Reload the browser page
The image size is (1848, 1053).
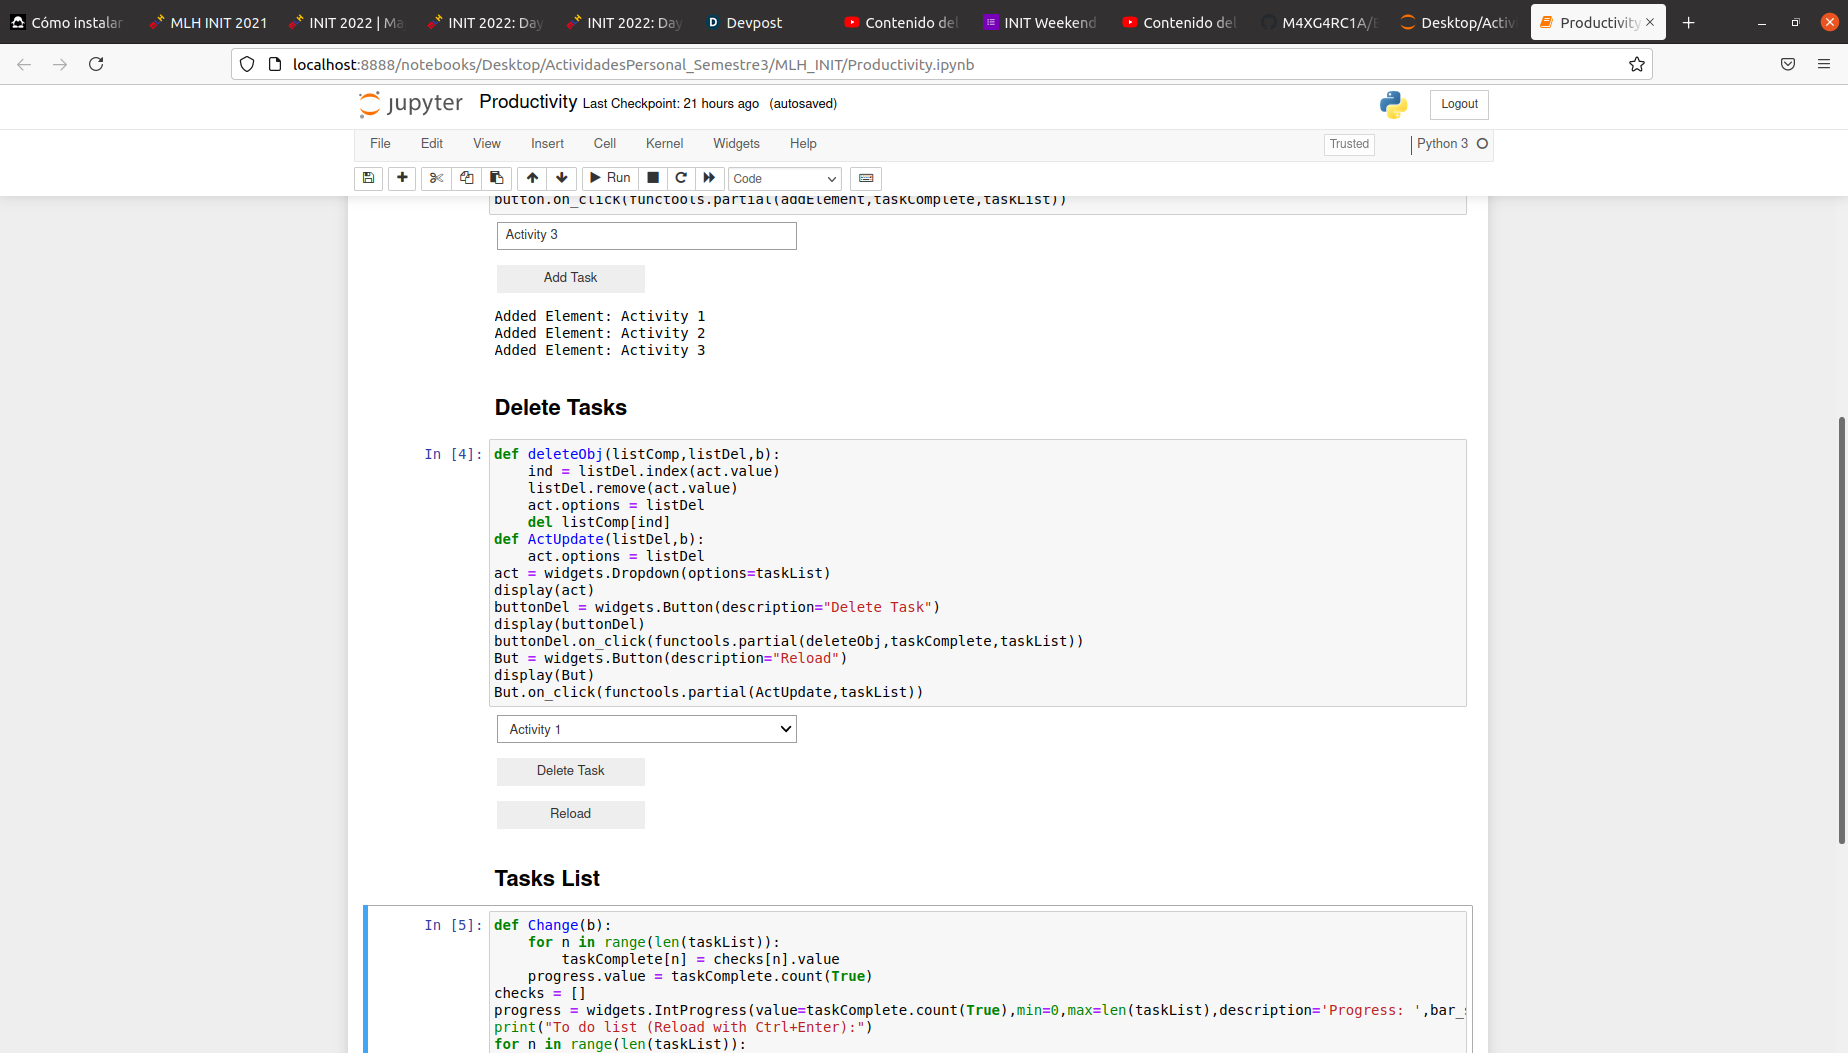[96, 64]
